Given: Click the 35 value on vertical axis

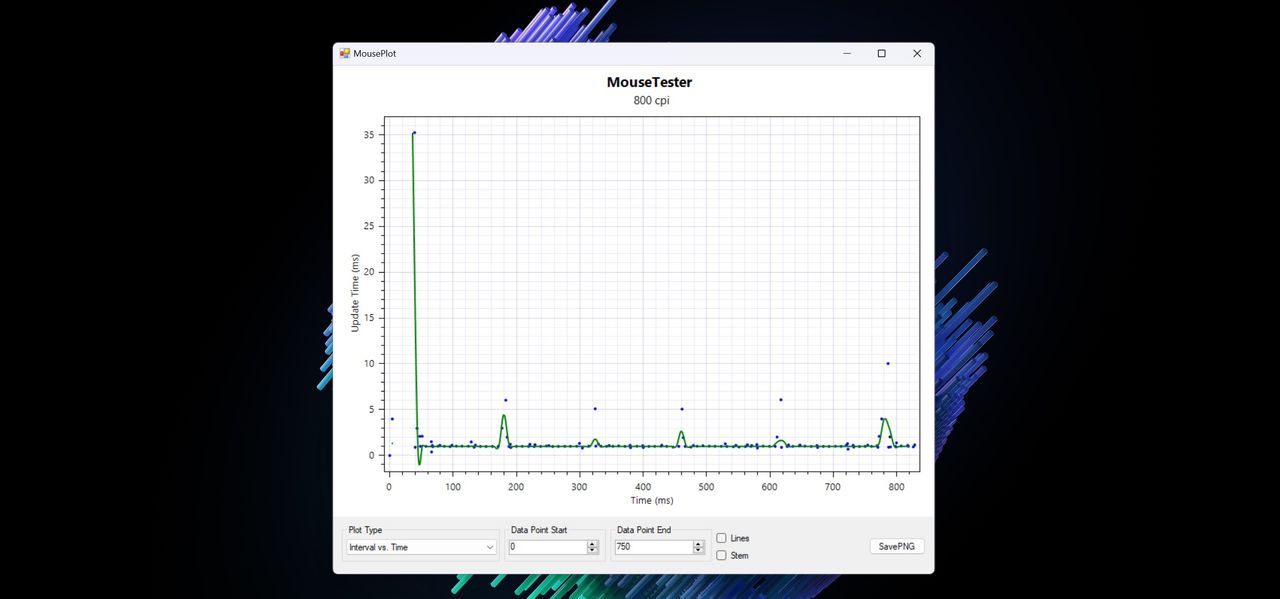Looking at the screenshot, I should [x=369, y=135].
